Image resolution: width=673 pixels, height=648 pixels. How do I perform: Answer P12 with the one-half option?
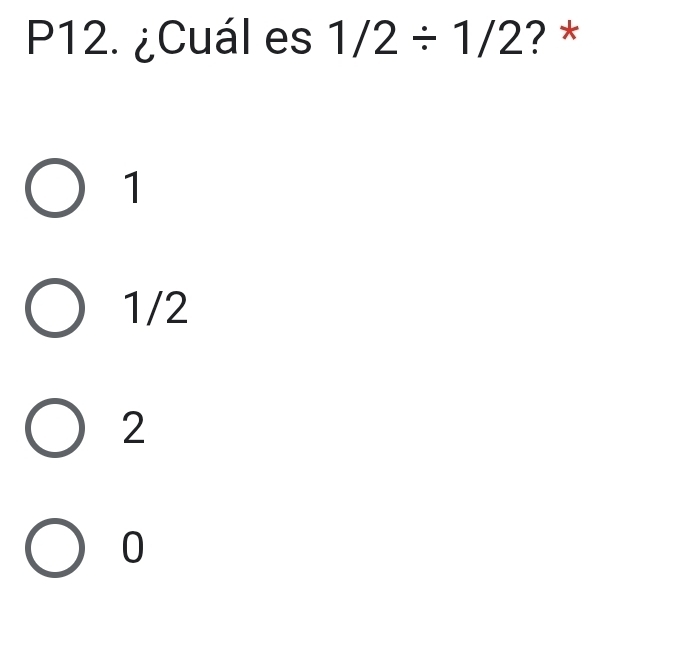click(54, 310)
